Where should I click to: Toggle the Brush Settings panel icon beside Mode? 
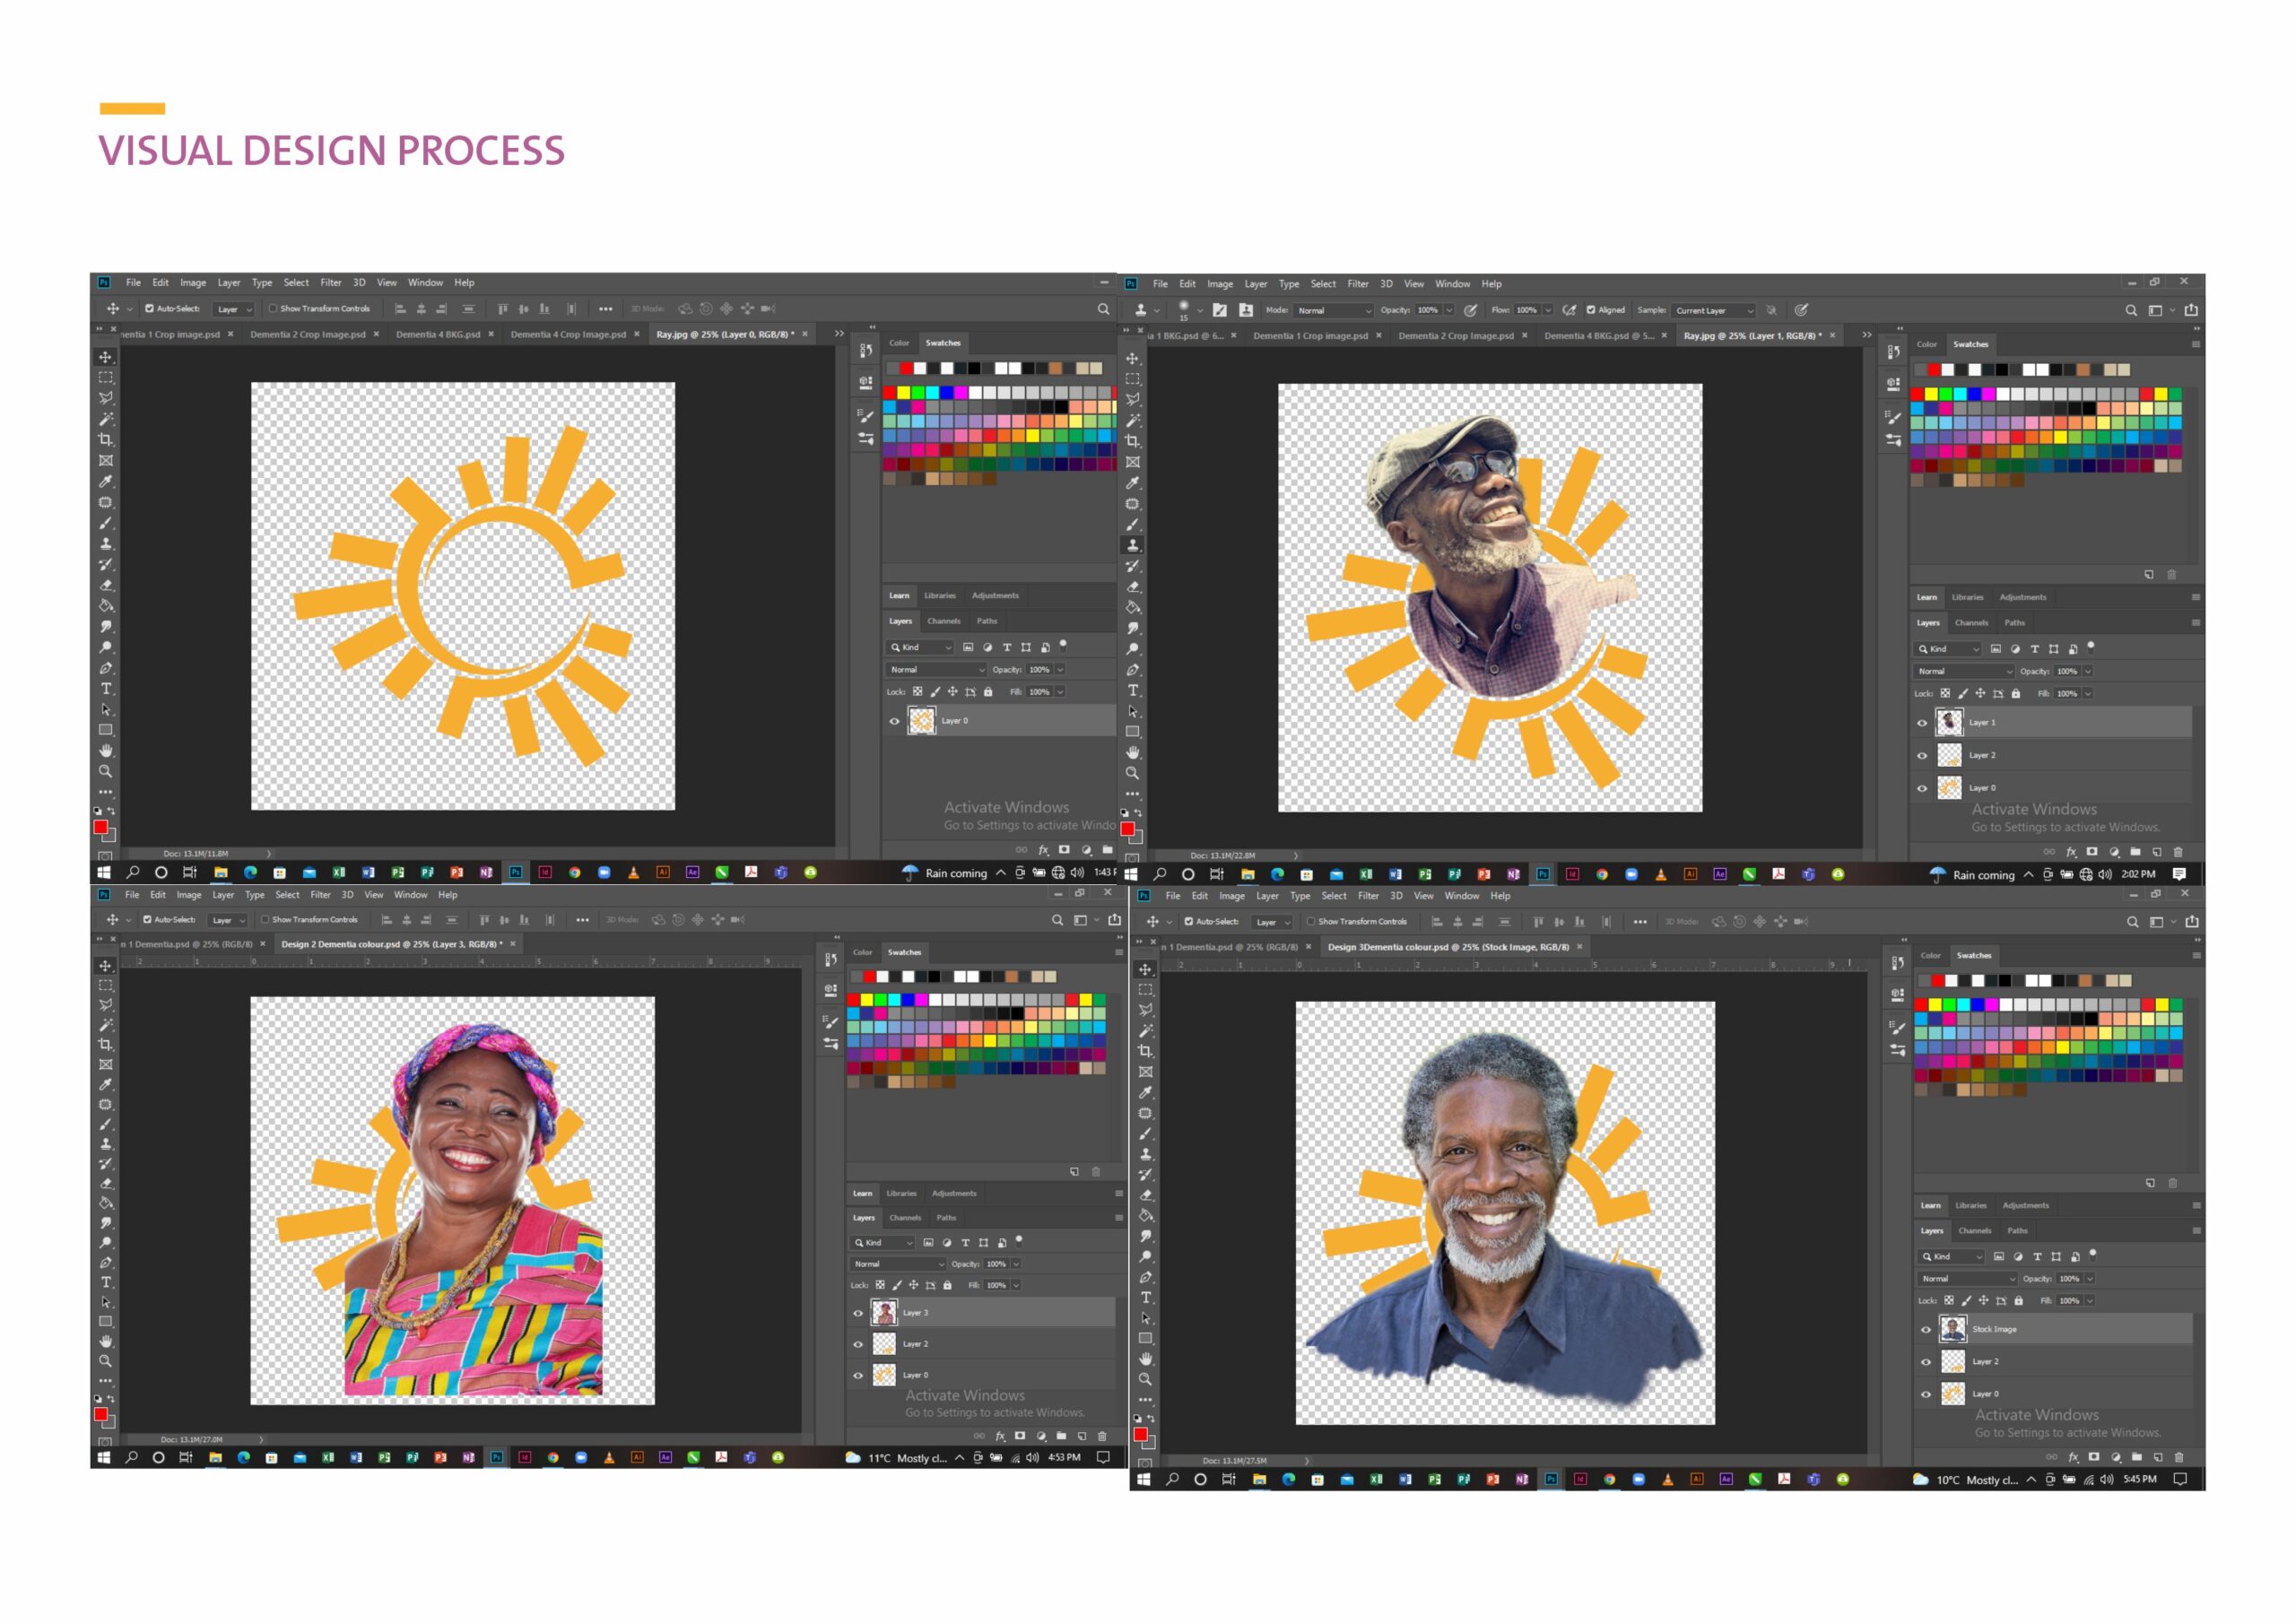pyautogui.click(x=1220, y=310)
